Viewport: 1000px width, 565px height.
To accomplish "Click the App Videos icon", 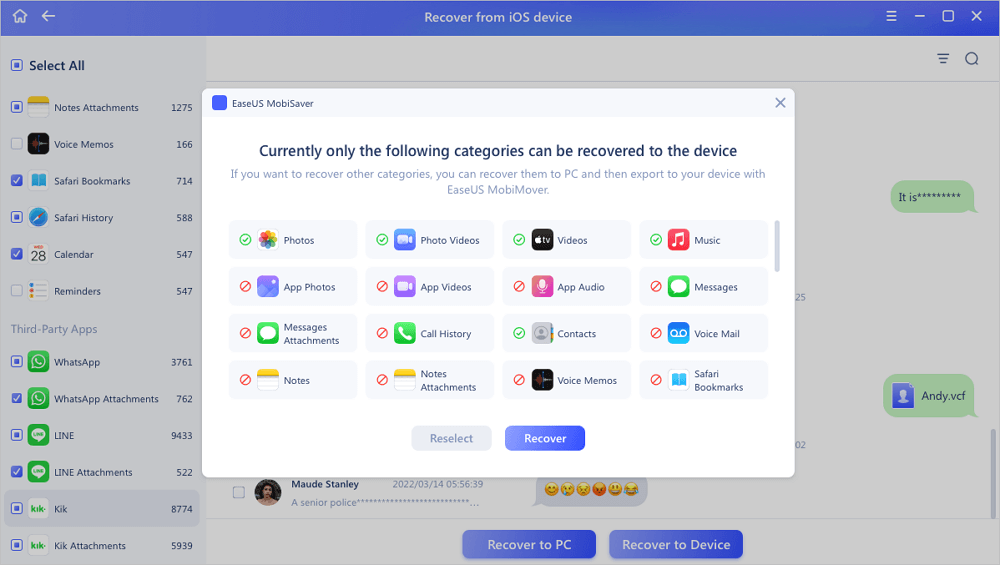I will click(x=404, y=286).
